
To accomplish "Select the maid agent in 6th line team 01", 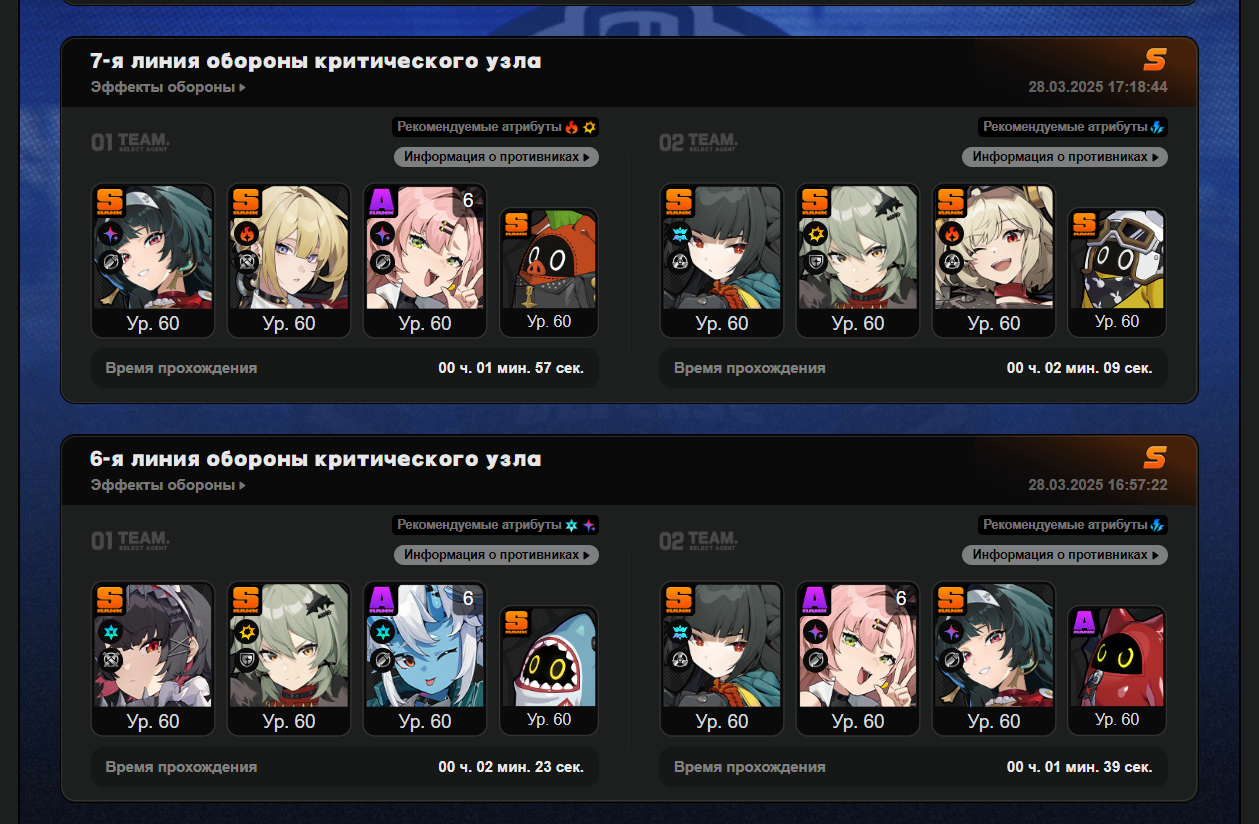I will pyautogui.click(x=153, y=659).
